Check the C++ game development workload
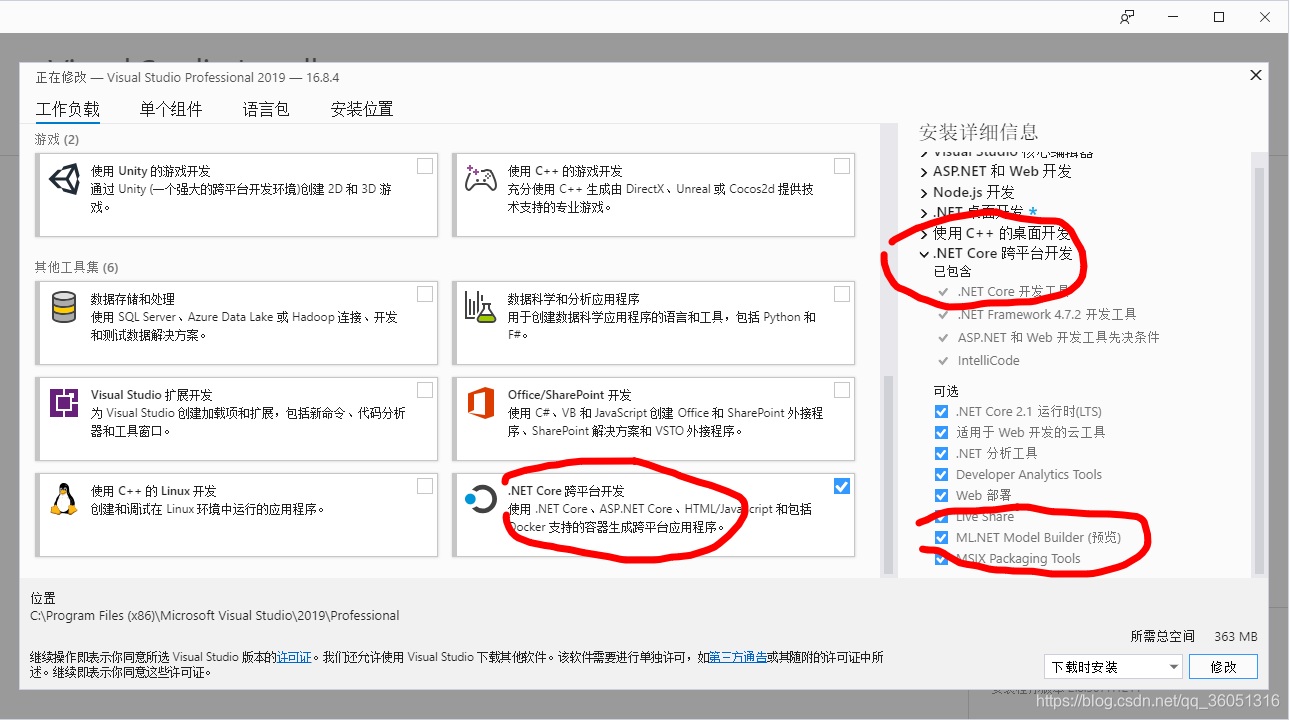Viewport: 1290px width, 720px height. pos(842,166)
